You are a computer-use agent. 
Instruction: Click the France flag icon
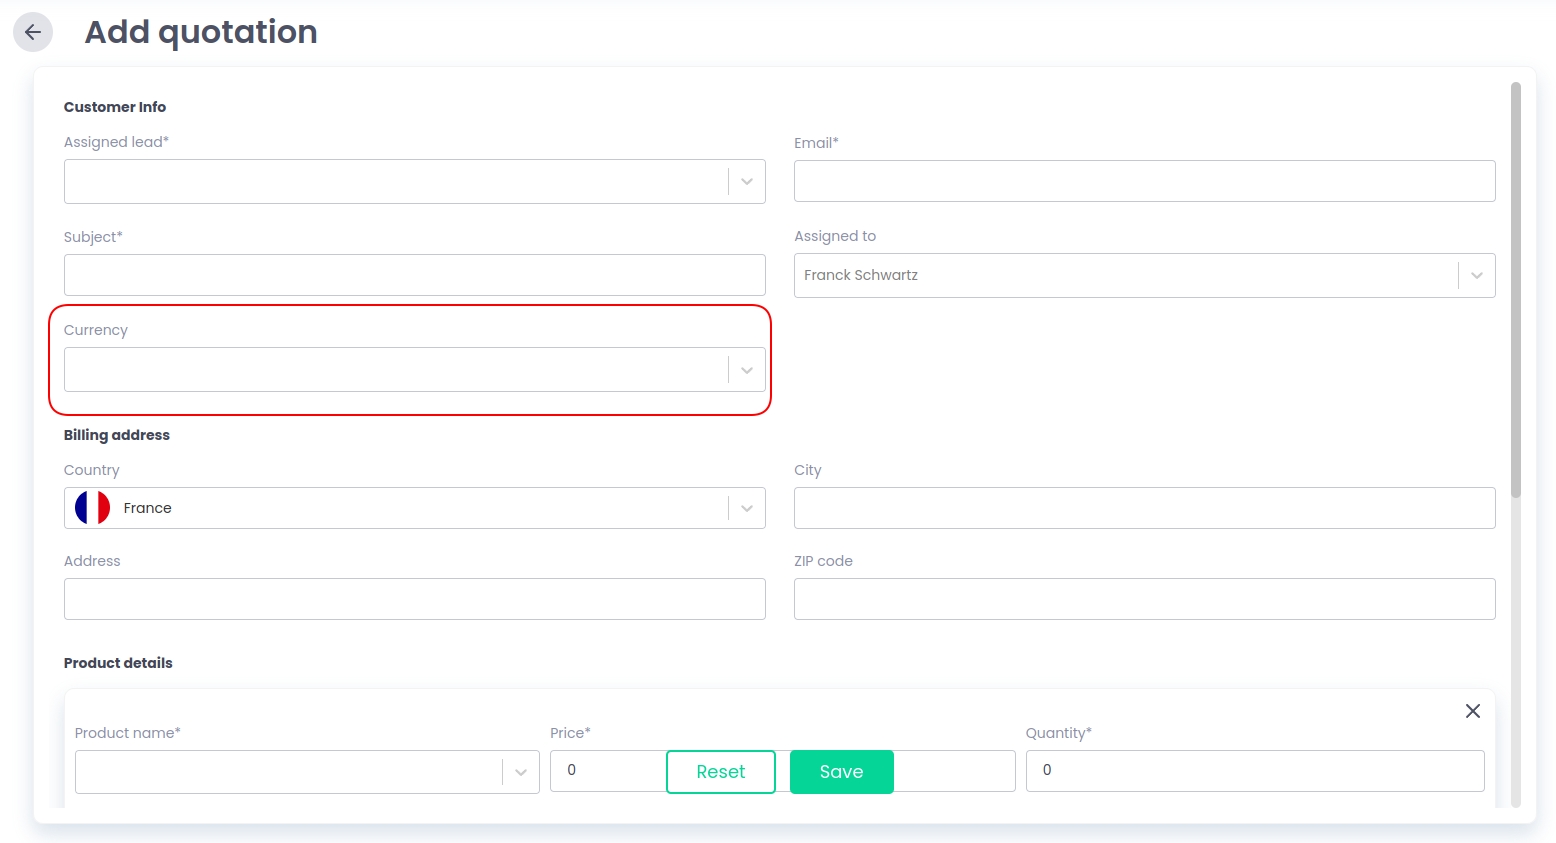(x=93, y=508)
